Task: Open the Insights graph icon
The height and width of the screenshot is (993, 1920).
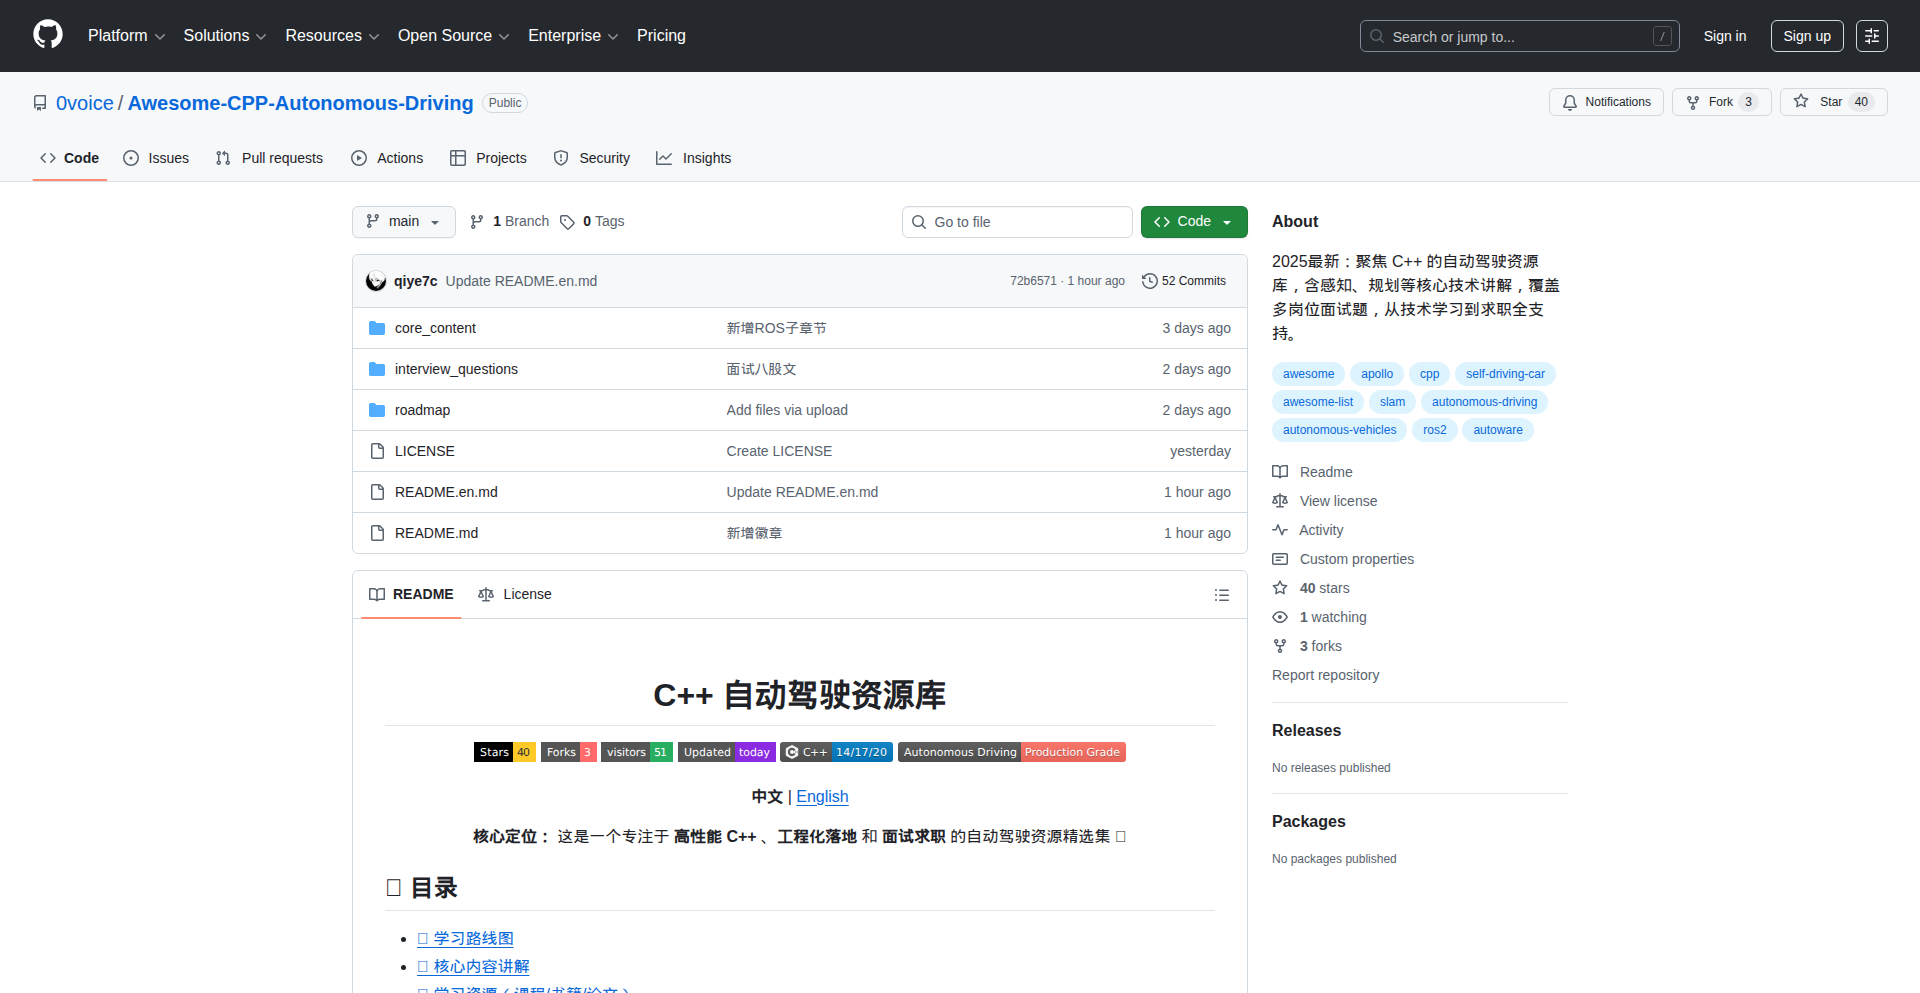Action: click(664, 158)
